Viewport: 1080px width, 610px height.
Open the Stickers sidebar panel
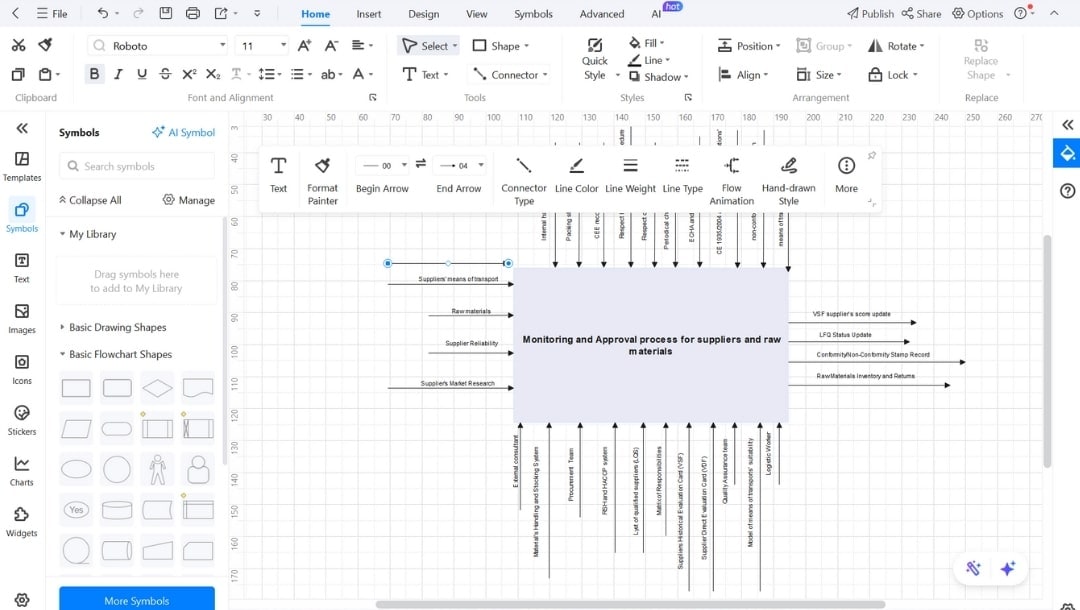click(x=22, y=421)
